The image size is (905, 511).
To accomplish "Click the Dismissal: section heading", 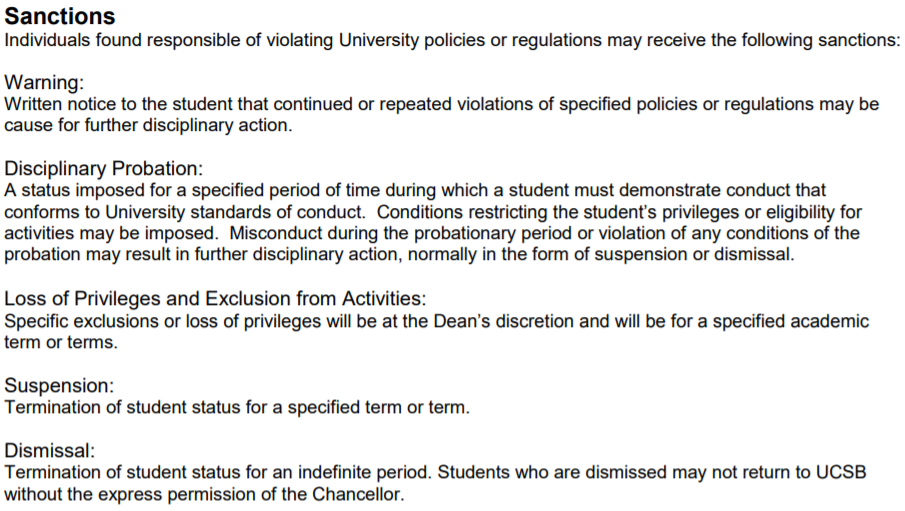I will (x=49, y=451).
